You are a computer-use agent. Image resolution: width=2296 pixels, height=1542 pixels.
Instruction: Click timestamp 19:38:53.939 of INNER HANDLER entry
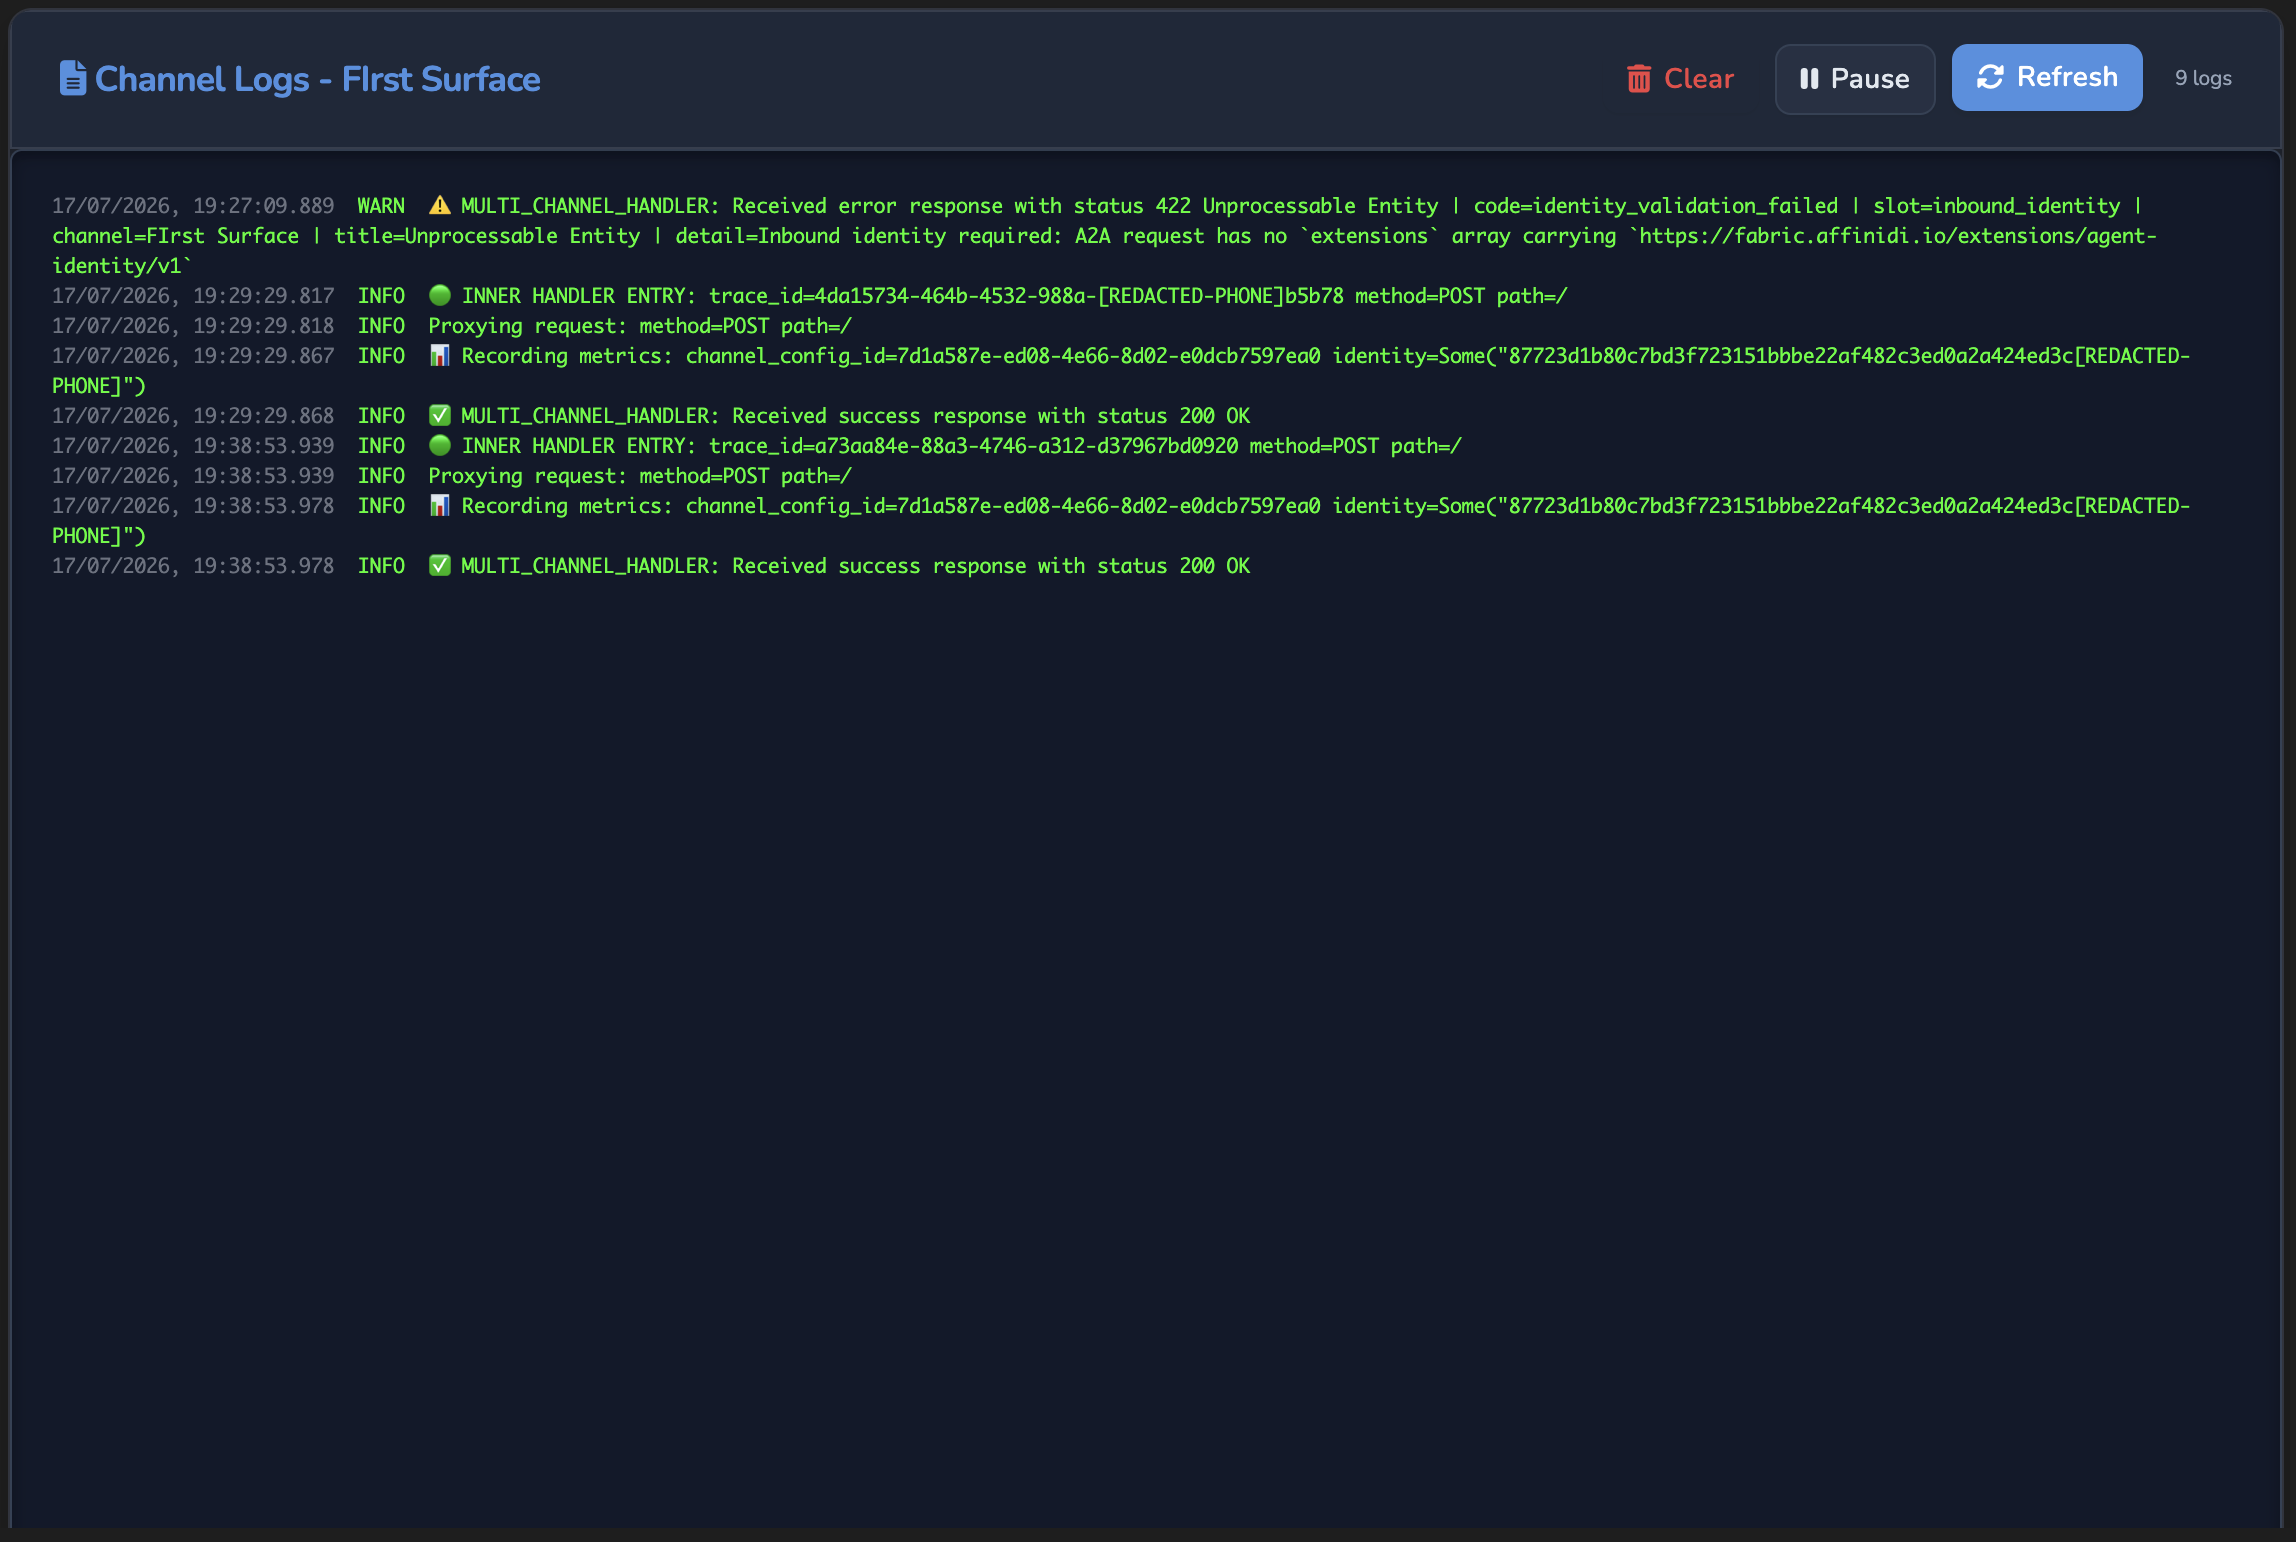(193, 446)
